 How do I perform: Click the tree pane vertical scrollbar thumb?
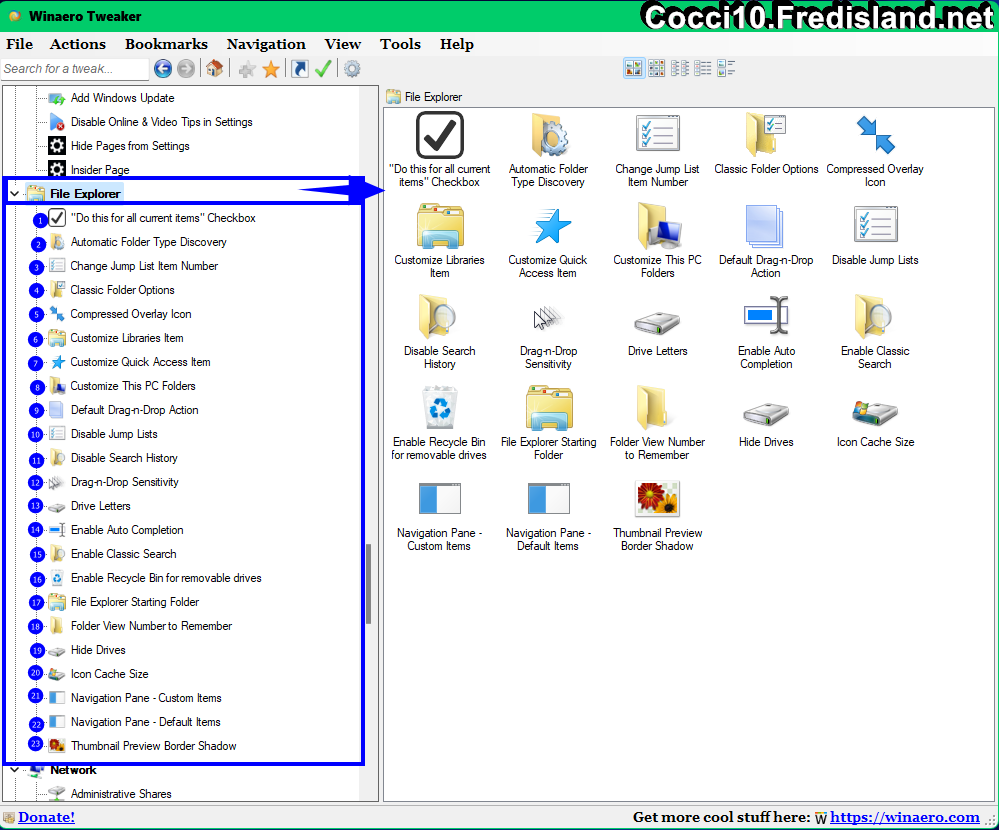[x=368, y=583]
